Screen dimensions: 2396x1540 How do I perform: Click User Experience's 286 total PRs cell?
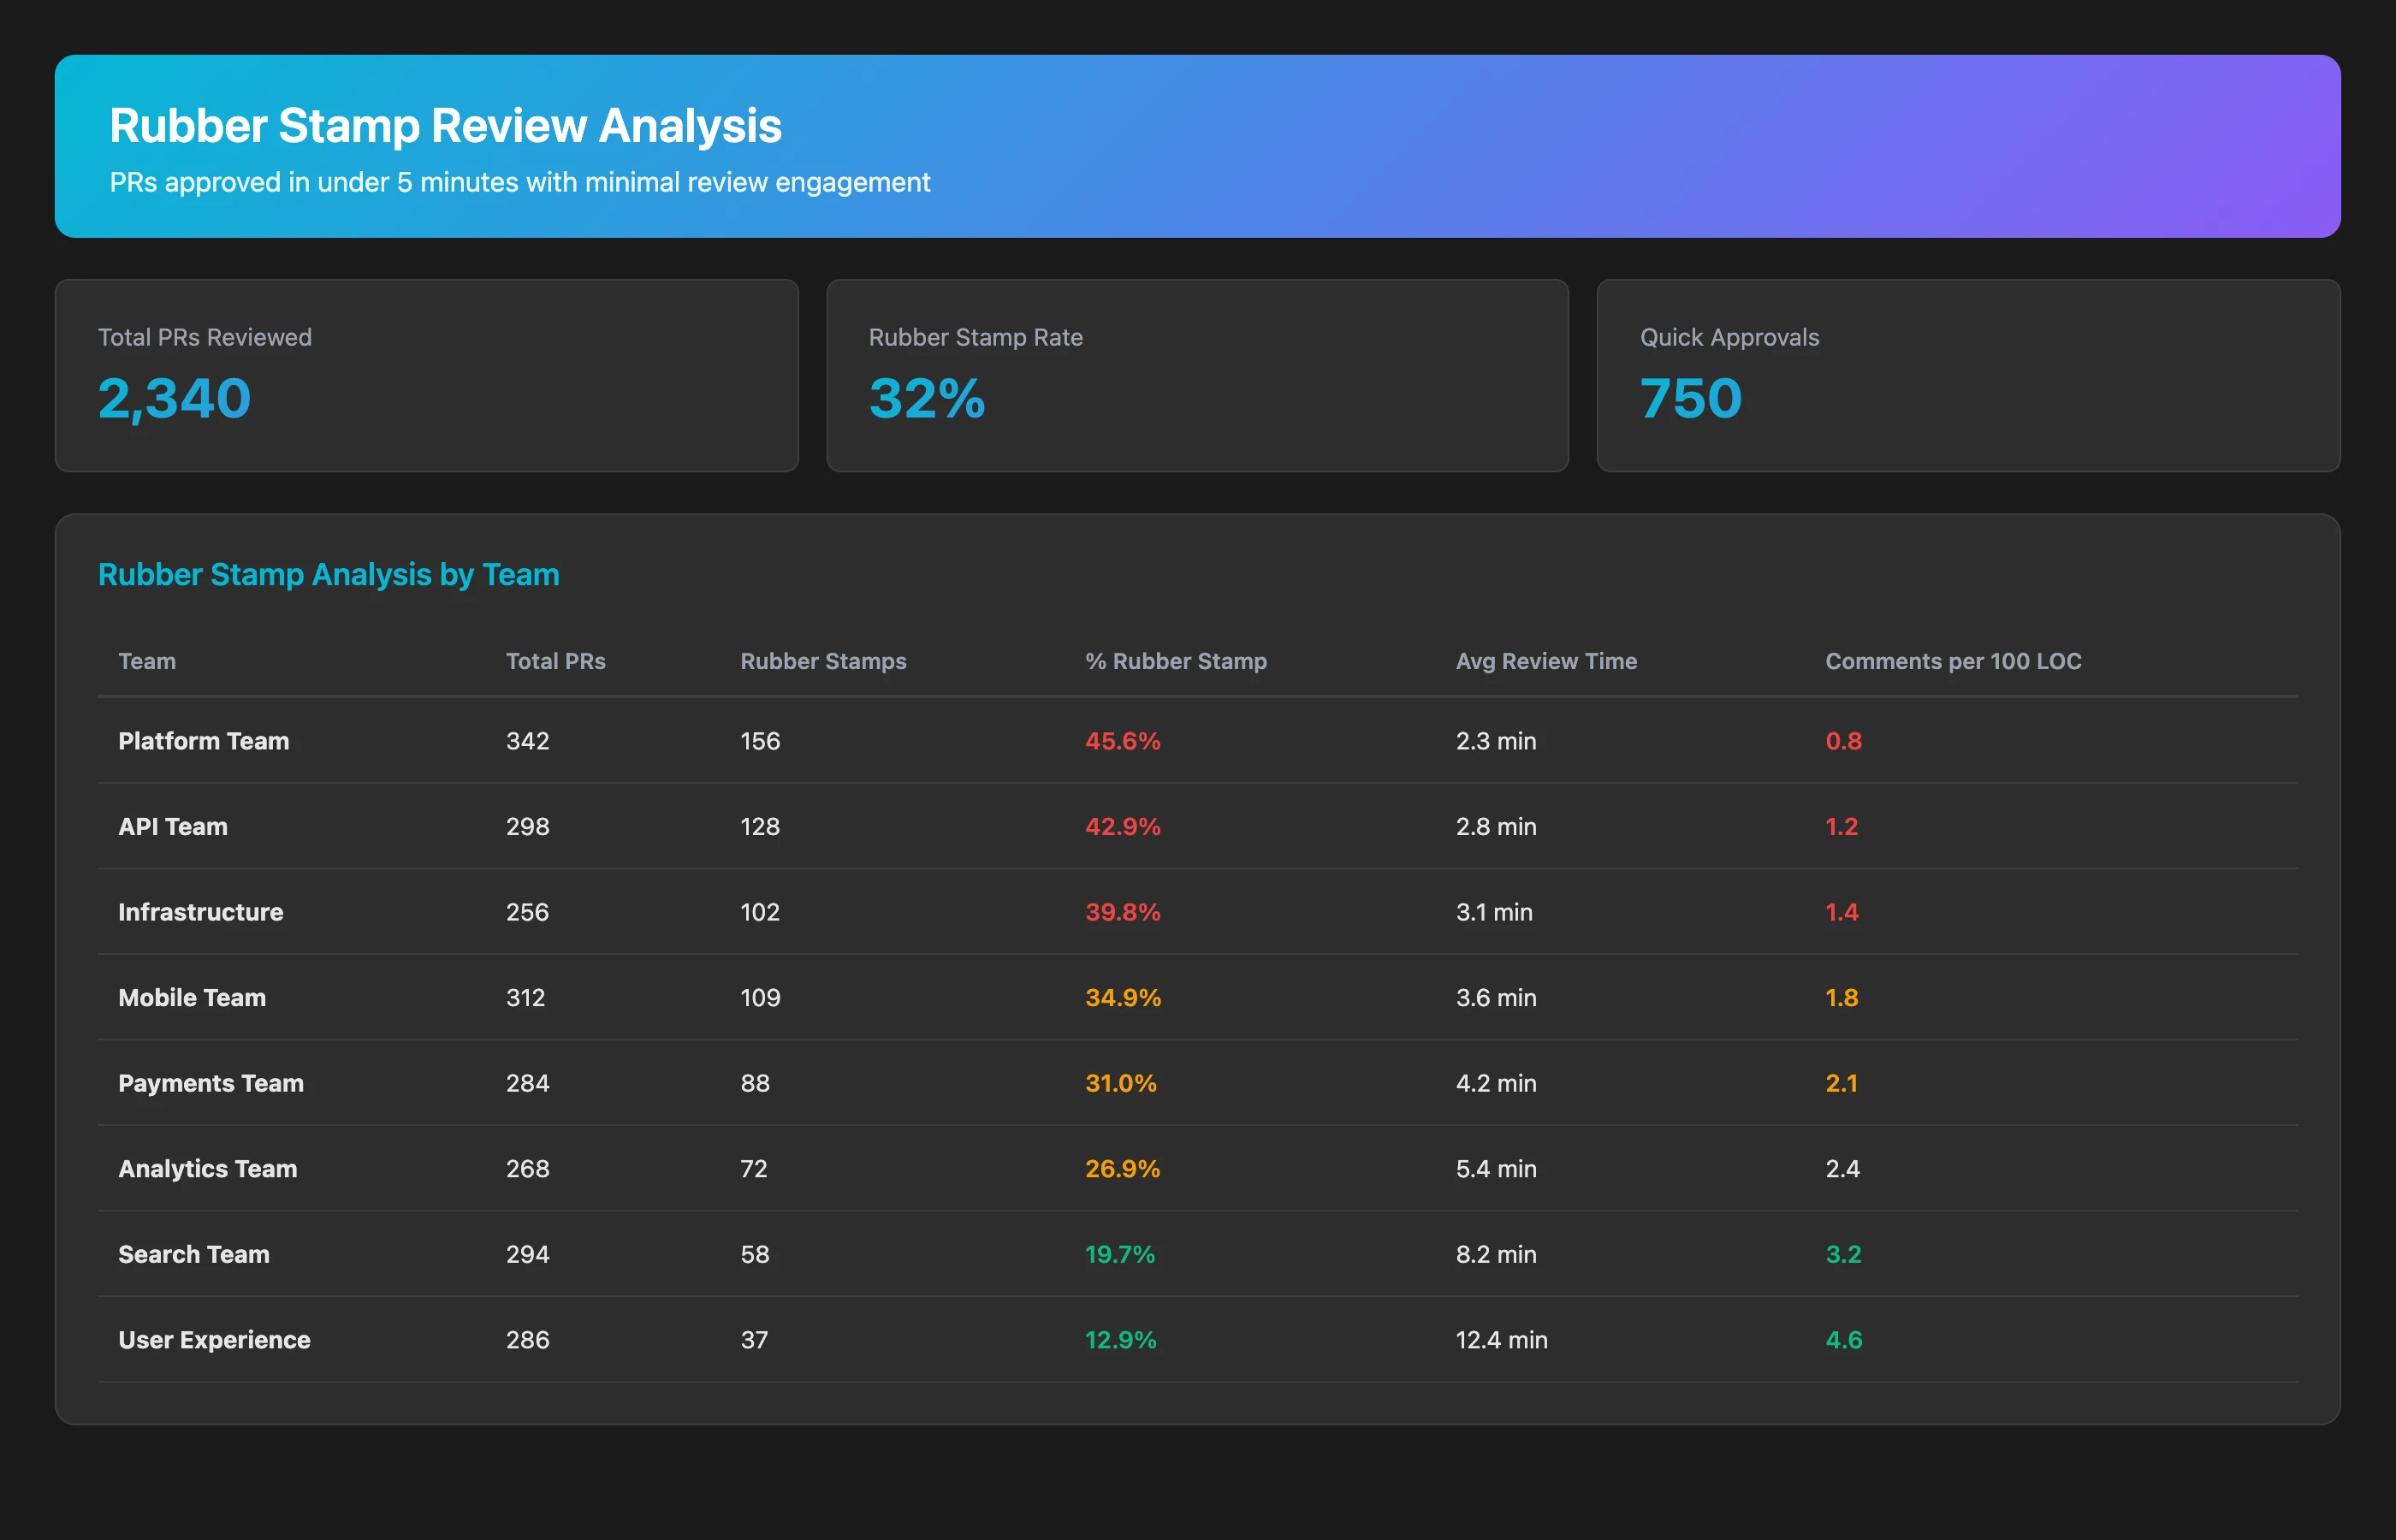click(527, 1340)
